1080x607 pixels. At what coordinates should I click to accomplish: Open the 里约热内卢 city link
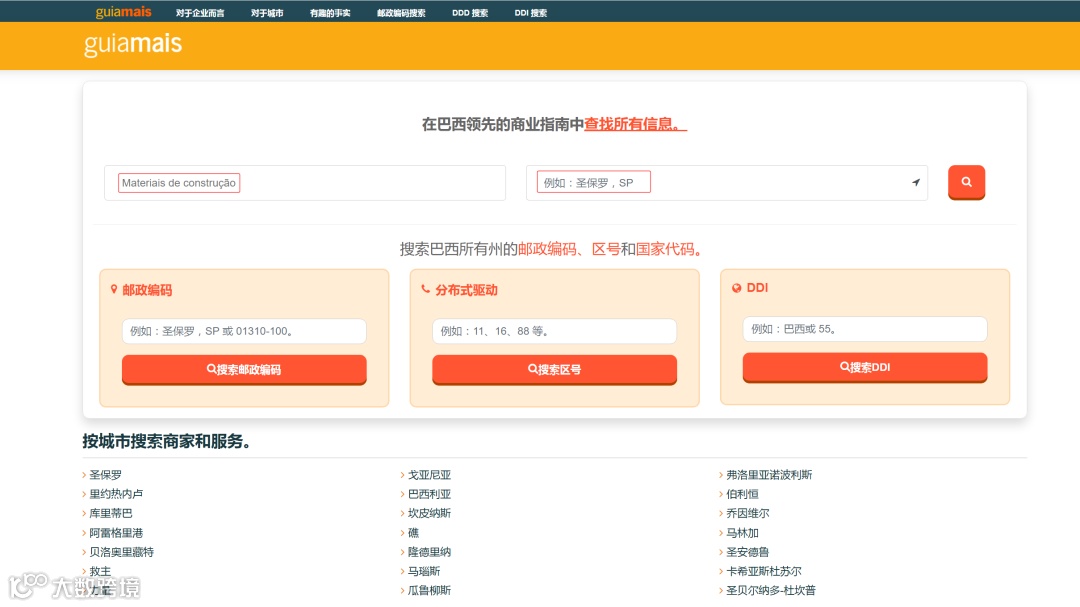click(116, 494)
